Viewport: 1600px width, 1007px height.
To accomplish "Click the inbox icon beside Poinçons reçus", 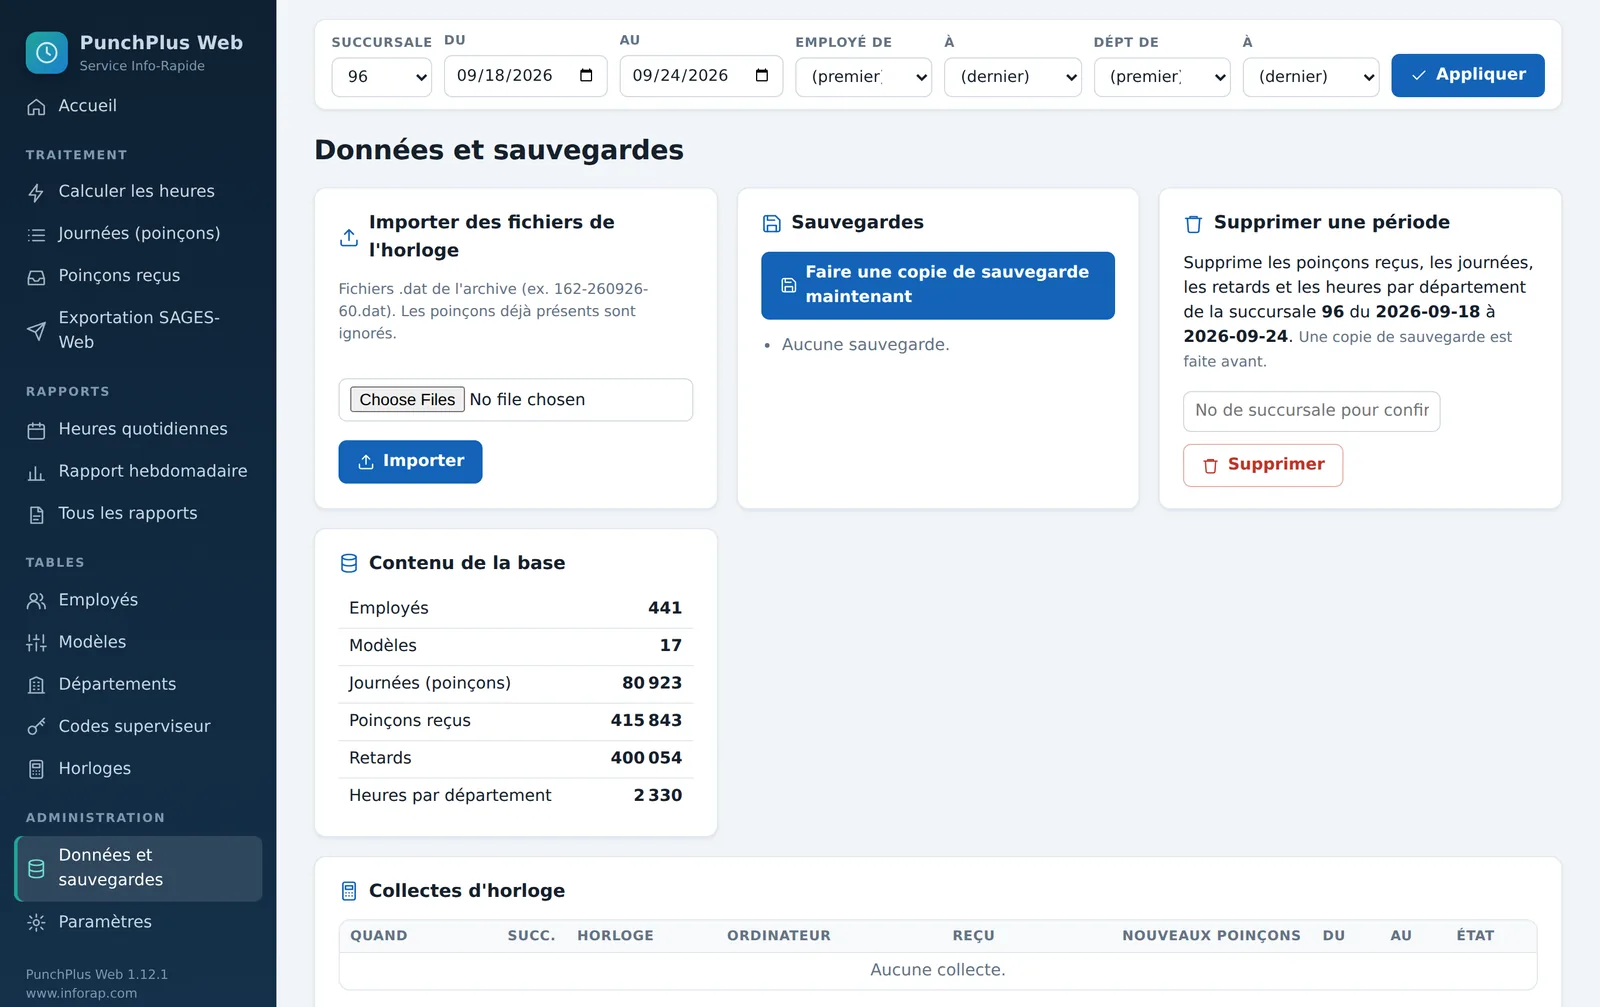I will coord(36,277).
